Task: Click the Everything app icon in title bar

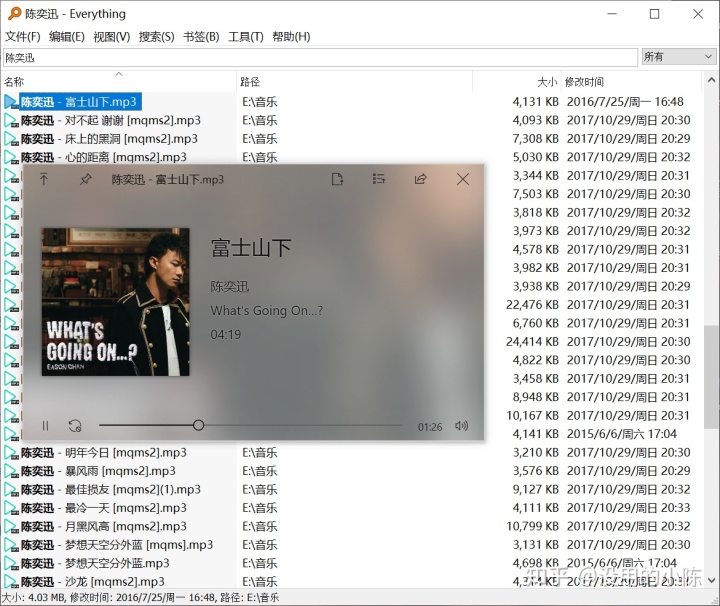Action: coord(14,13)
